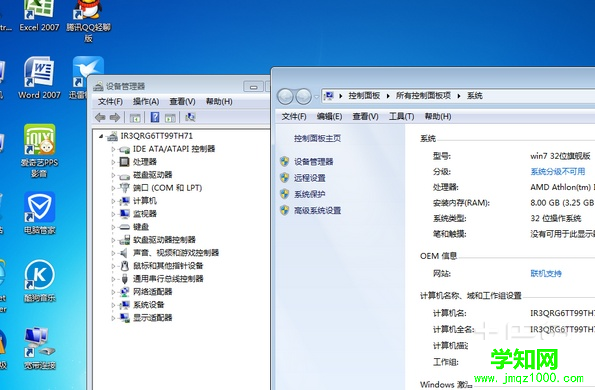Expand the 通用串行总线控制器 node arrow
Viewport: 595px width, 390px height.
coord(113,279)
